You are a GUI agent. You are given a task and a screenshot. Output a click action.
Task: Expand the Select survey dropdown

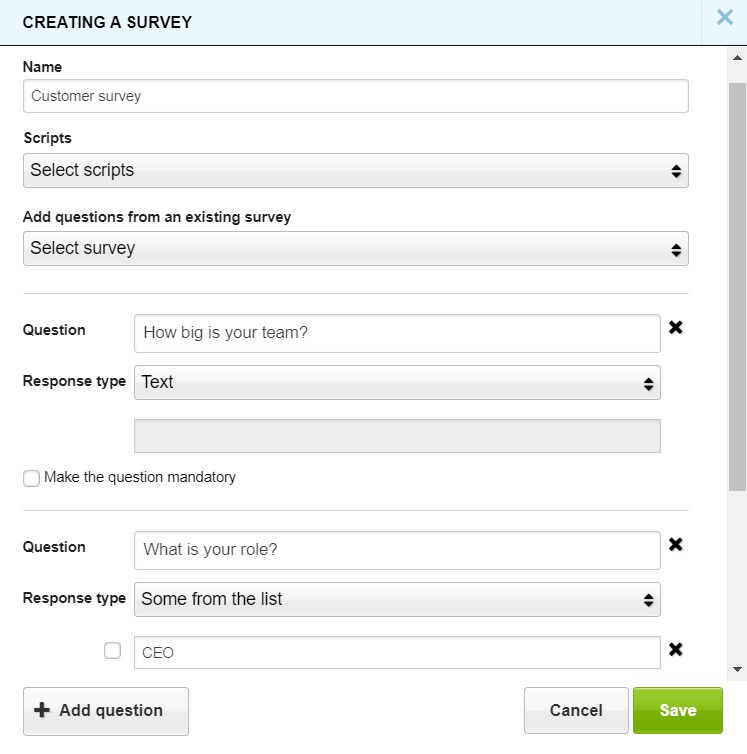click(x=355, y=249)
